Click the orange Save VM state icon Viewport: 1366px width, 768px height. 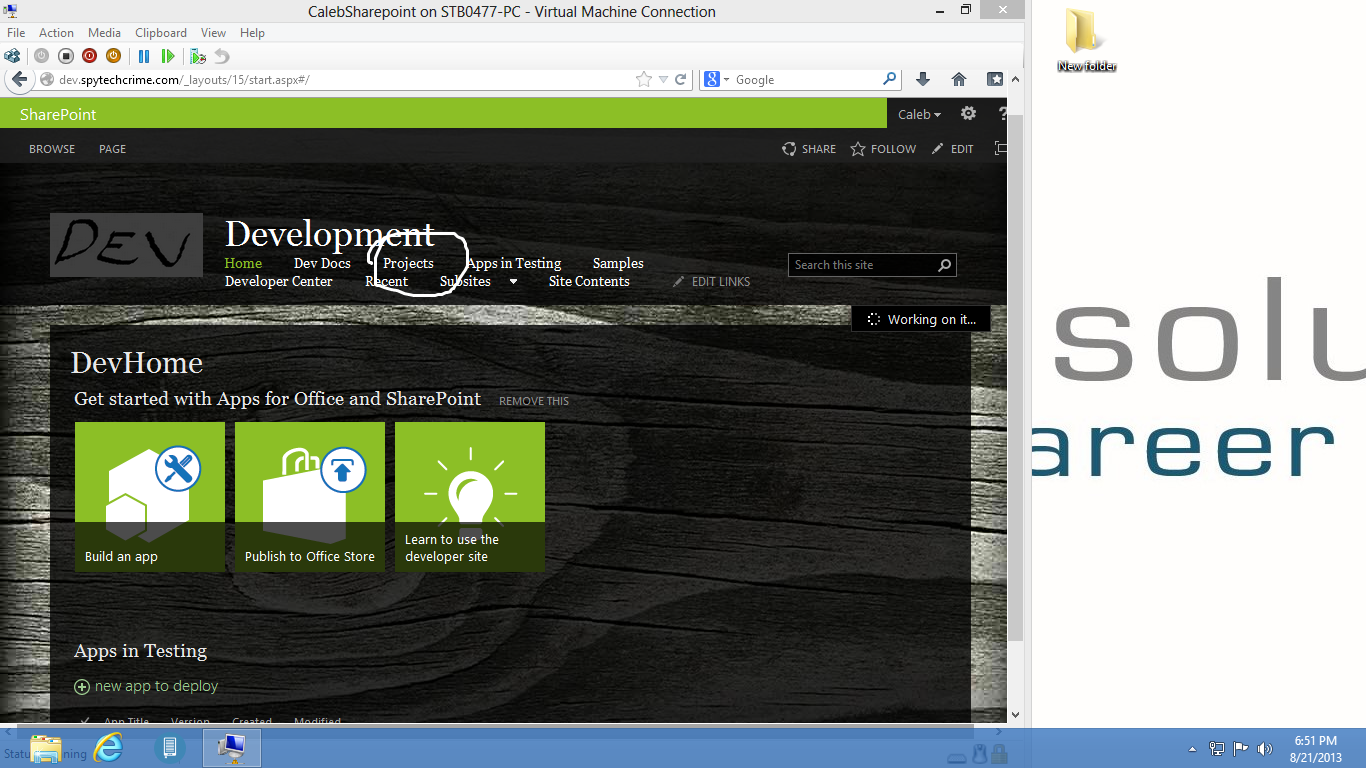click(x=113, y=56)
